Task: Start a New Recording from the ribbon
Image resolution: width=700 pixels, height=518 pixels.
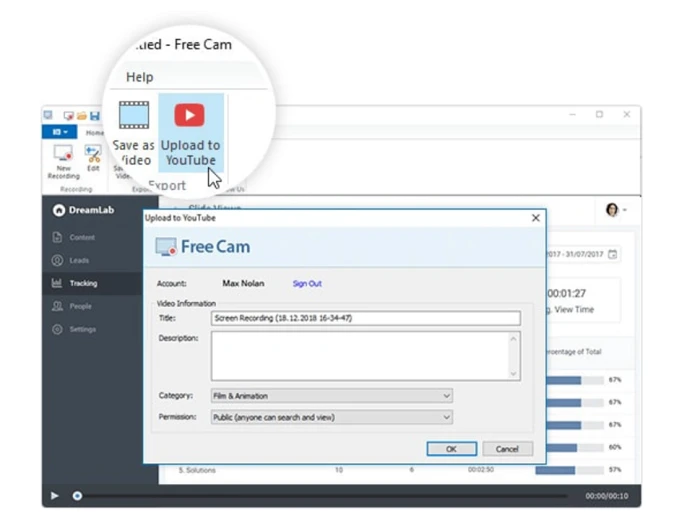Action: pos(63,162)
